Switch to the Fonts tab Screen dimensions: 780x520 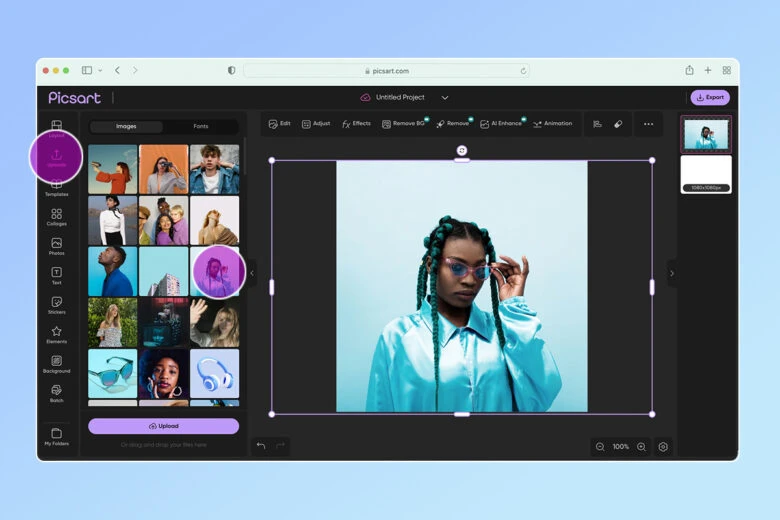coord(201,127)
